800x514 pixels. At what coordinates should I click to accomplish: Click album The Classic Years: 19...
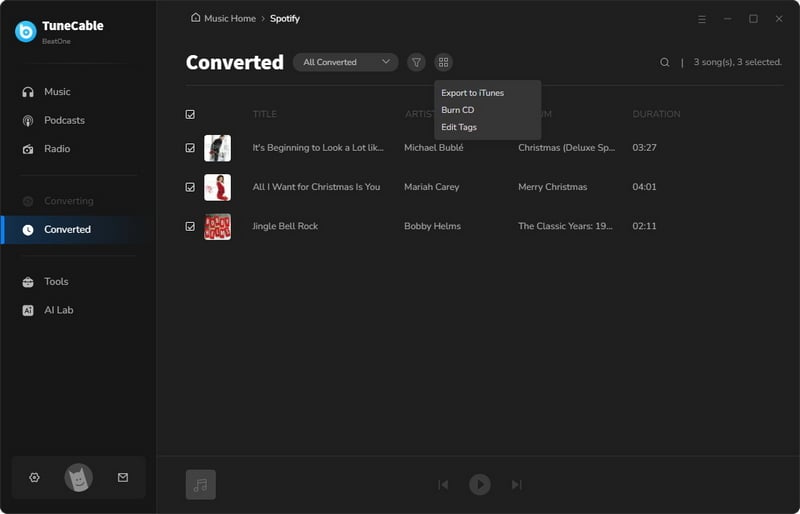coord(565,227)
